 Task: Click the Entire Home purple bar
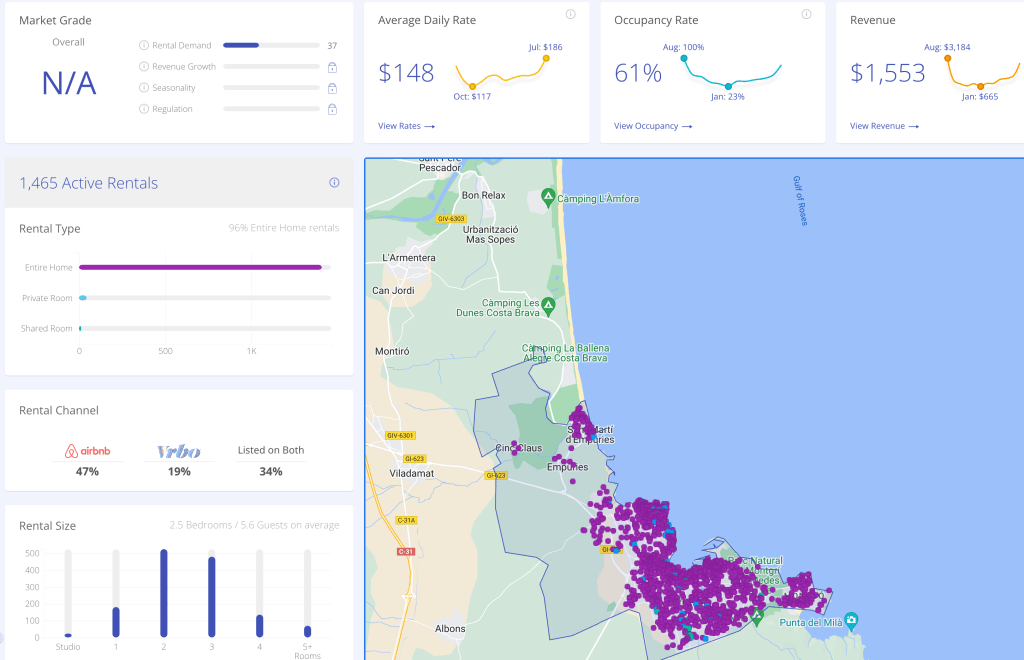click(200, 267)
